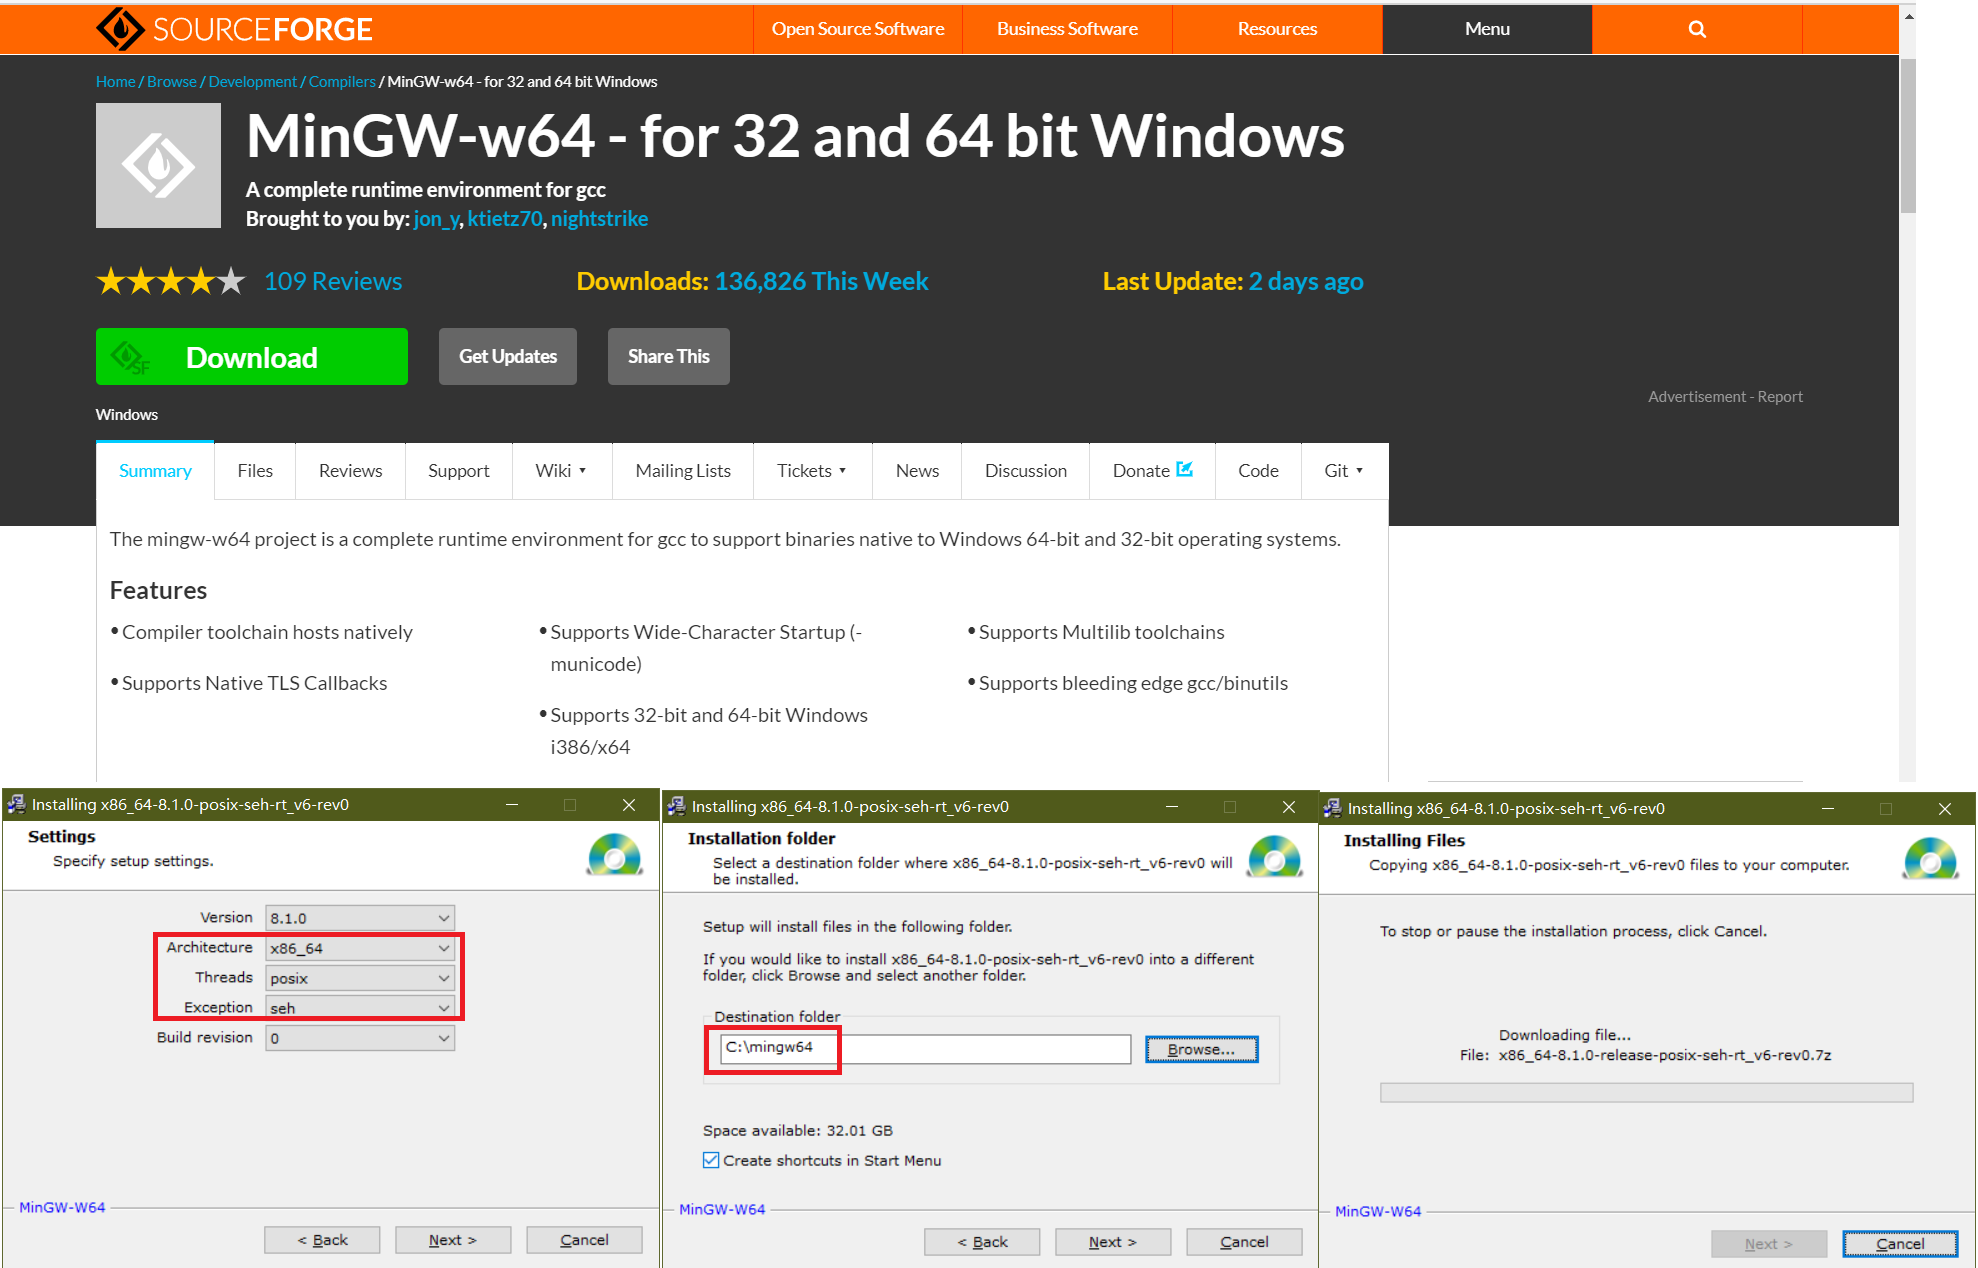Open the Version dropdown showing 8.1.0

coord(360,917)
